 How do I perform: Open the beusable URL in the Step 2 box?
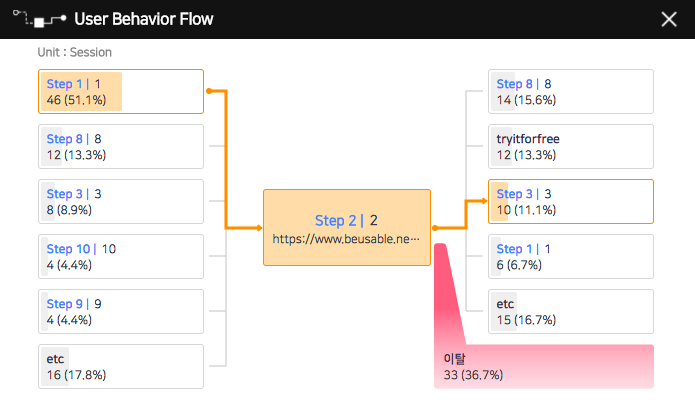pos(346,239)
